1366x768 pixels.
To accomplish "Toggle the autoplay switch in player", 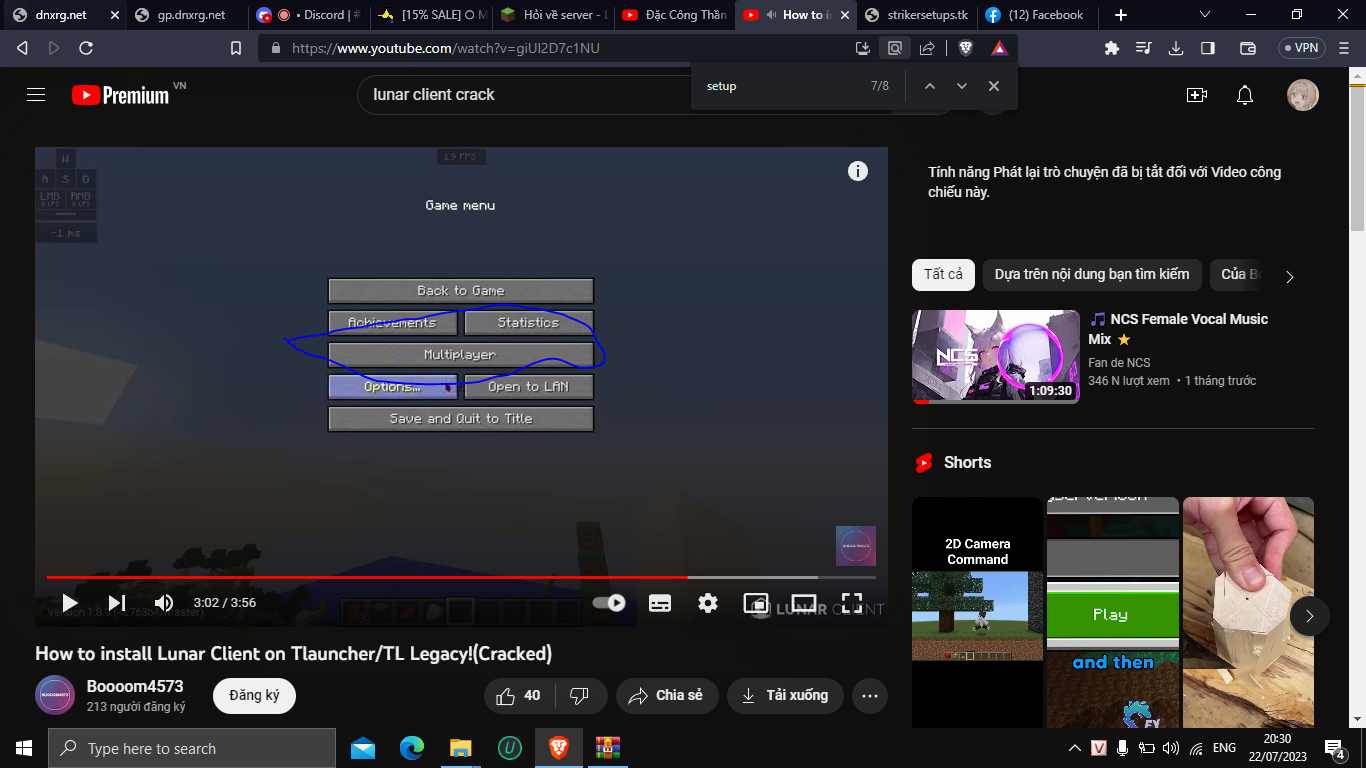I will [x=609, y=603].
